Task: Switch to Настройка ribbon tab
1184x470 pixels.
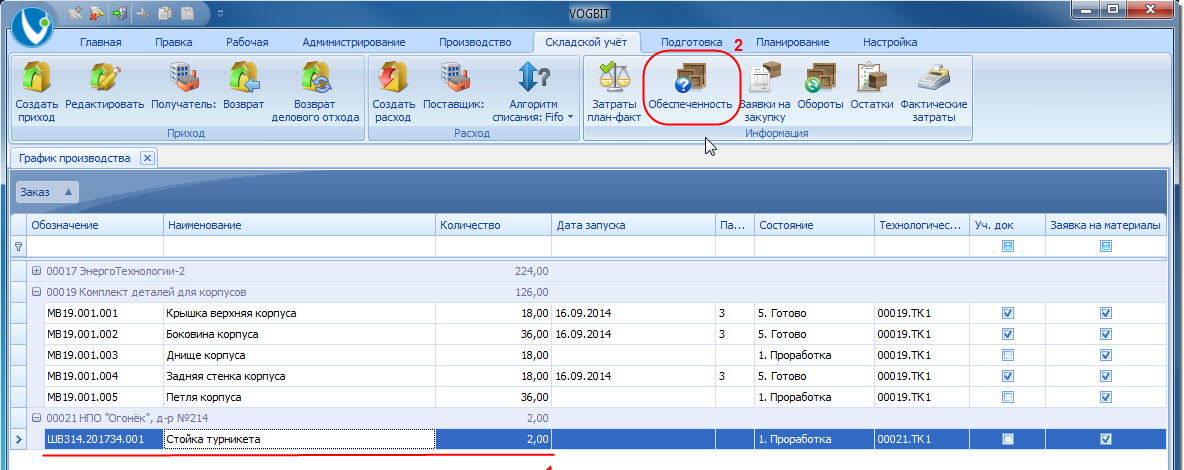Action: pyautogui.click(x=890, y=42)
